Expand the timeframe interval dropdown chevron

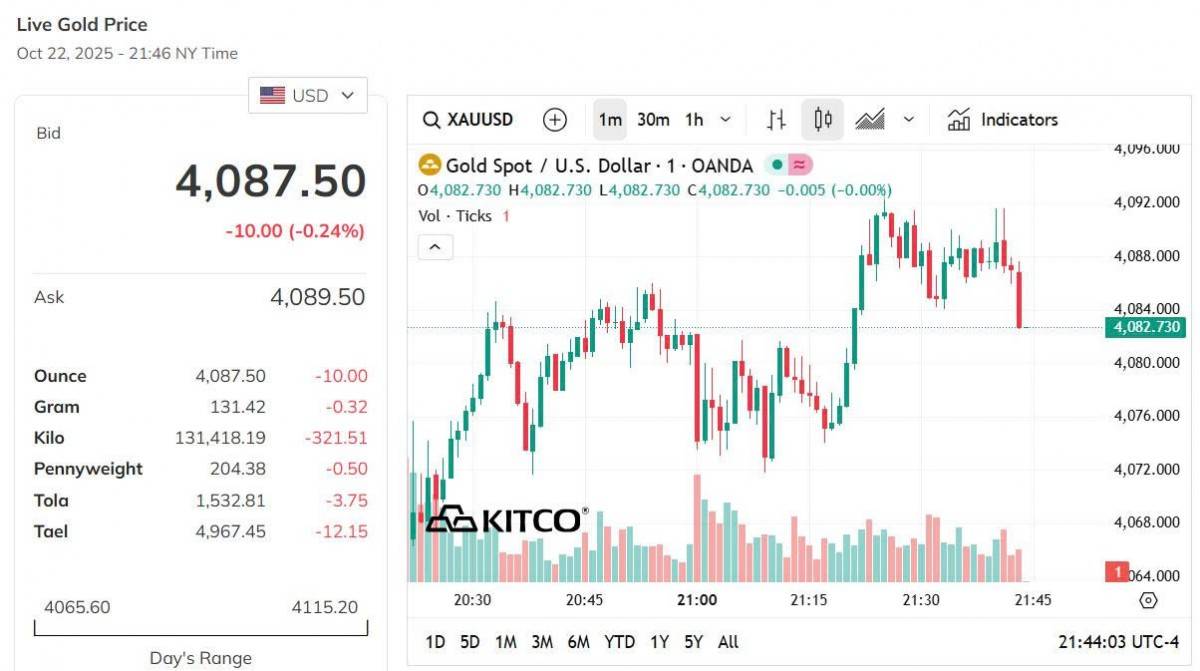tap(723, 119)
